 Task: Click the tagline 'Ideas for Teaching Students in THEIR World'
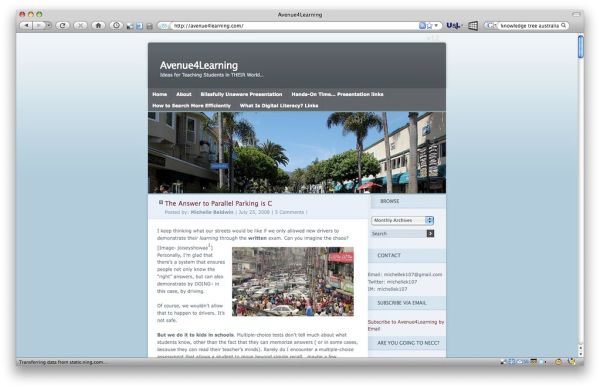click(x=211, y=75)
